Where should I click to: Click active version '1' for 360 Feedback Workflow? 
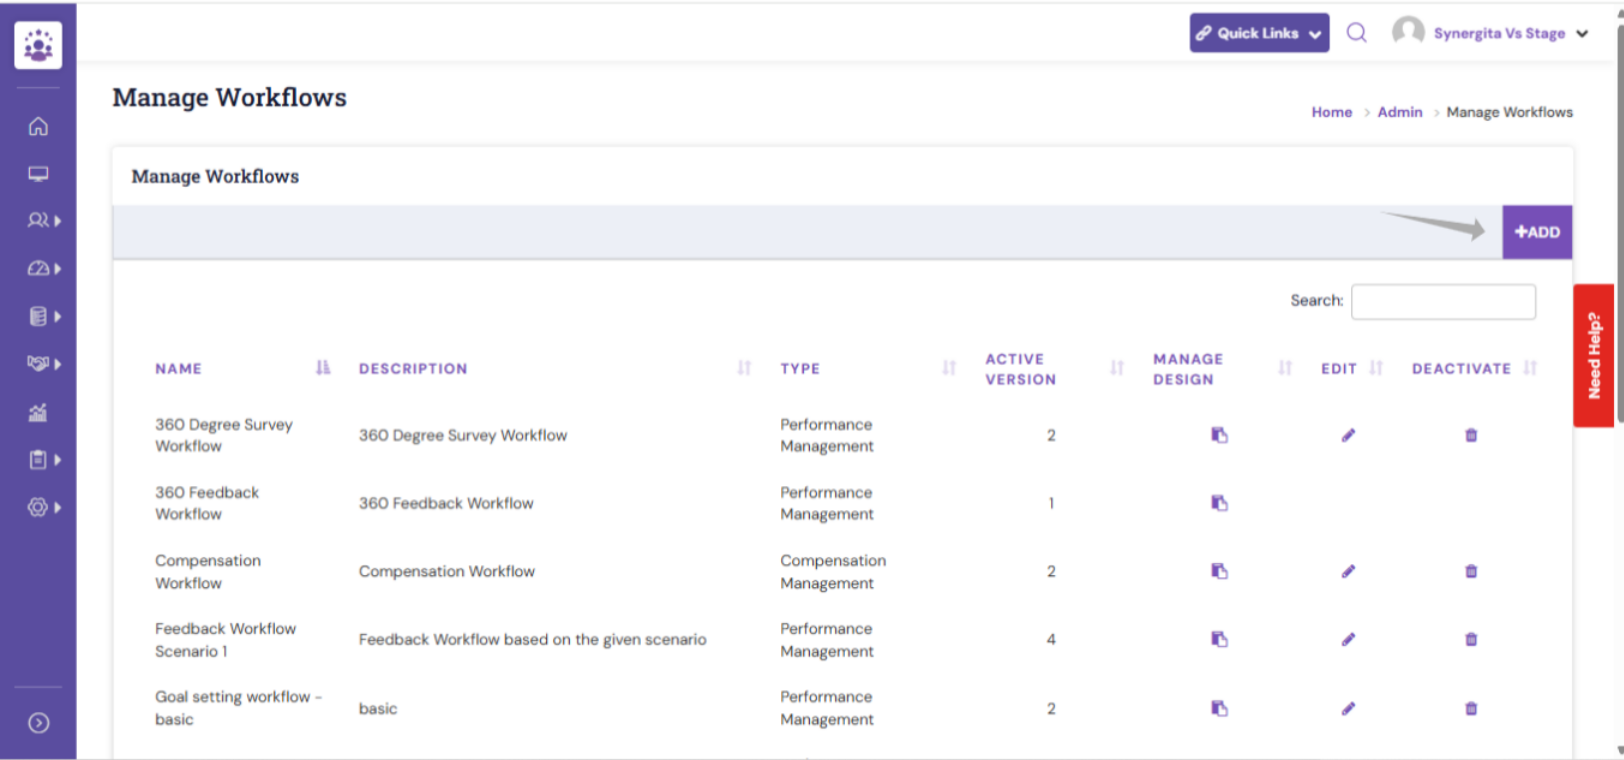1051,503
